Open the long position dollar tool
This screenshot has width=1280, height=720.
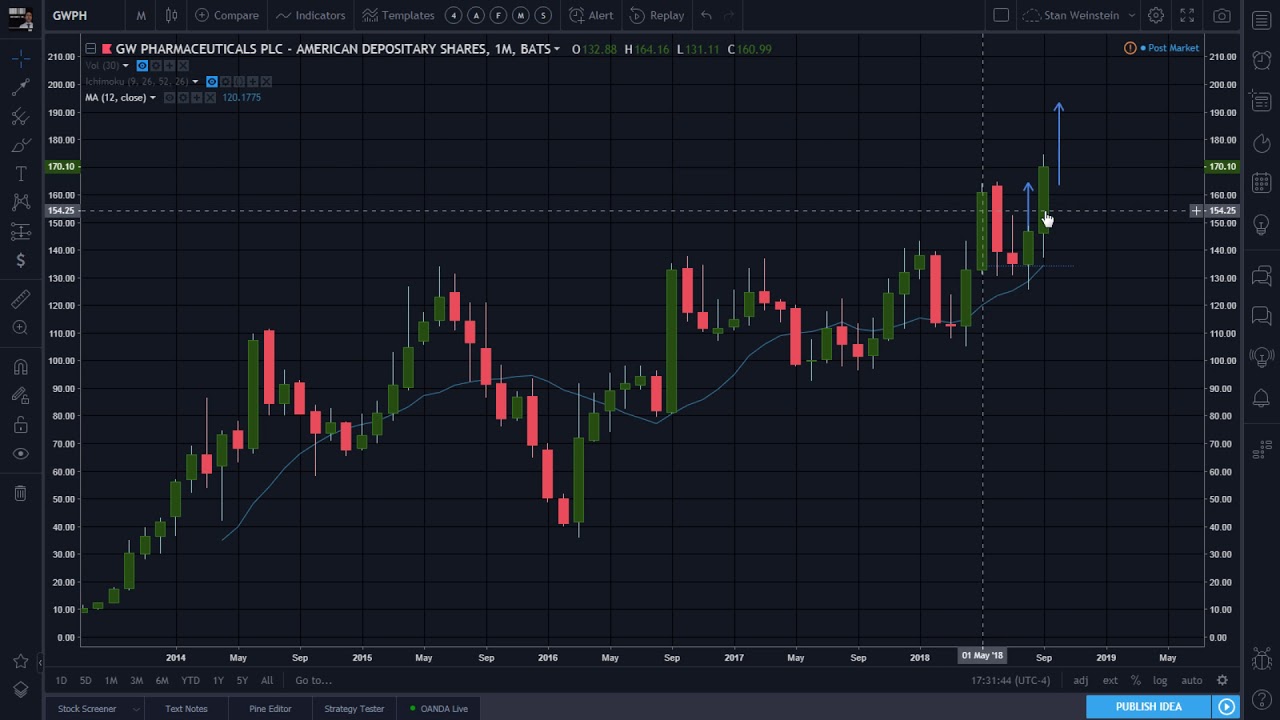coord(20,261)
